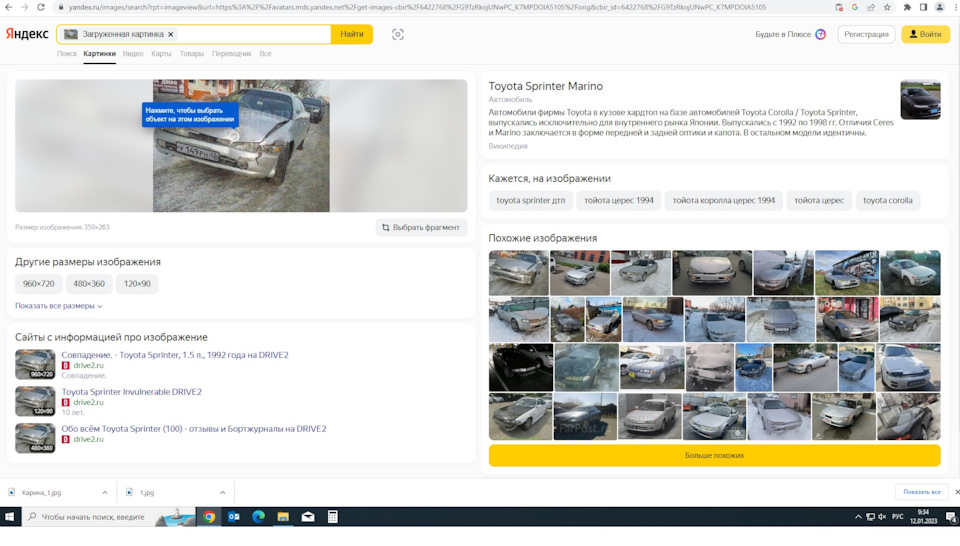The width and height of the screenshot is (960, 546).
Task: Click the Windows taskbar search box
Action: [x=108, y=517]
